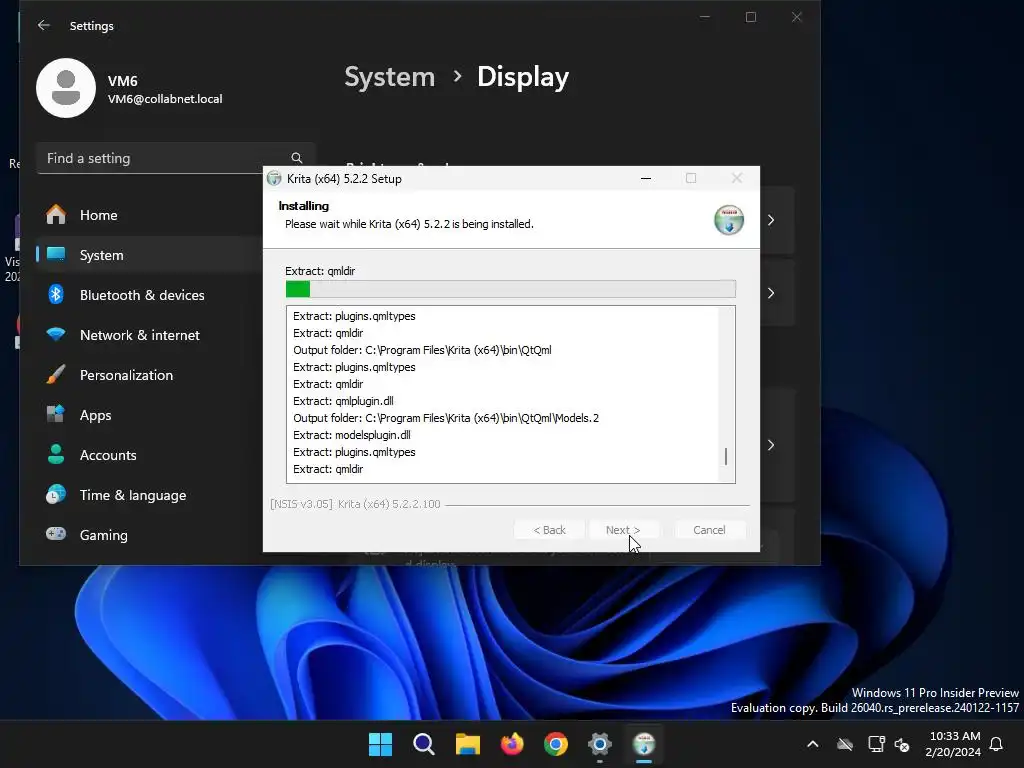Click the VM6@collabnet.local account email
Viewport: 1024px width, 768px height.
165,99
